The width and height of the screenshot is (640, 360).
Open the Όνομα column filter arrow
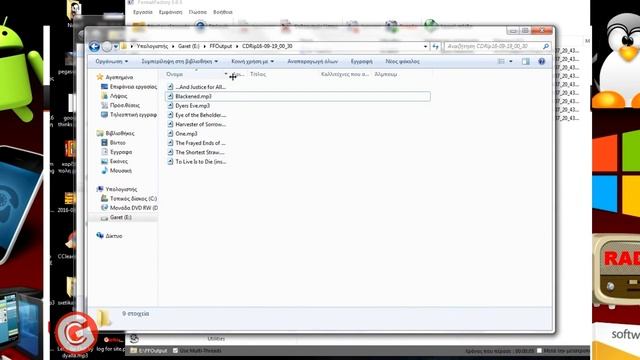226,74
